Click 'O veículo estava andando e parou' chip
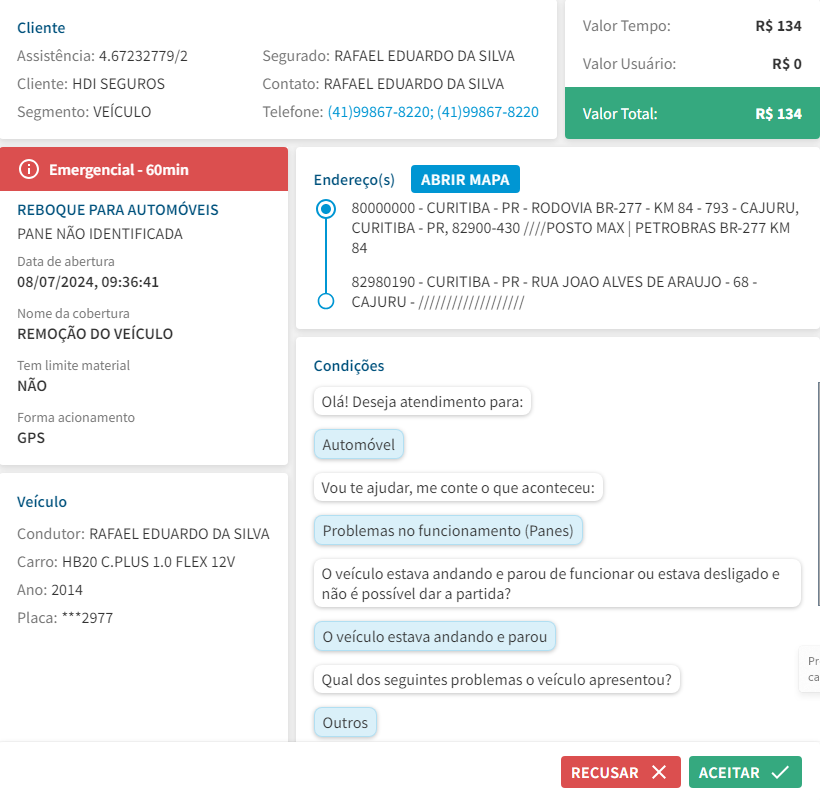The width and height of the screenshot is (820, 800). pos(435,636)
